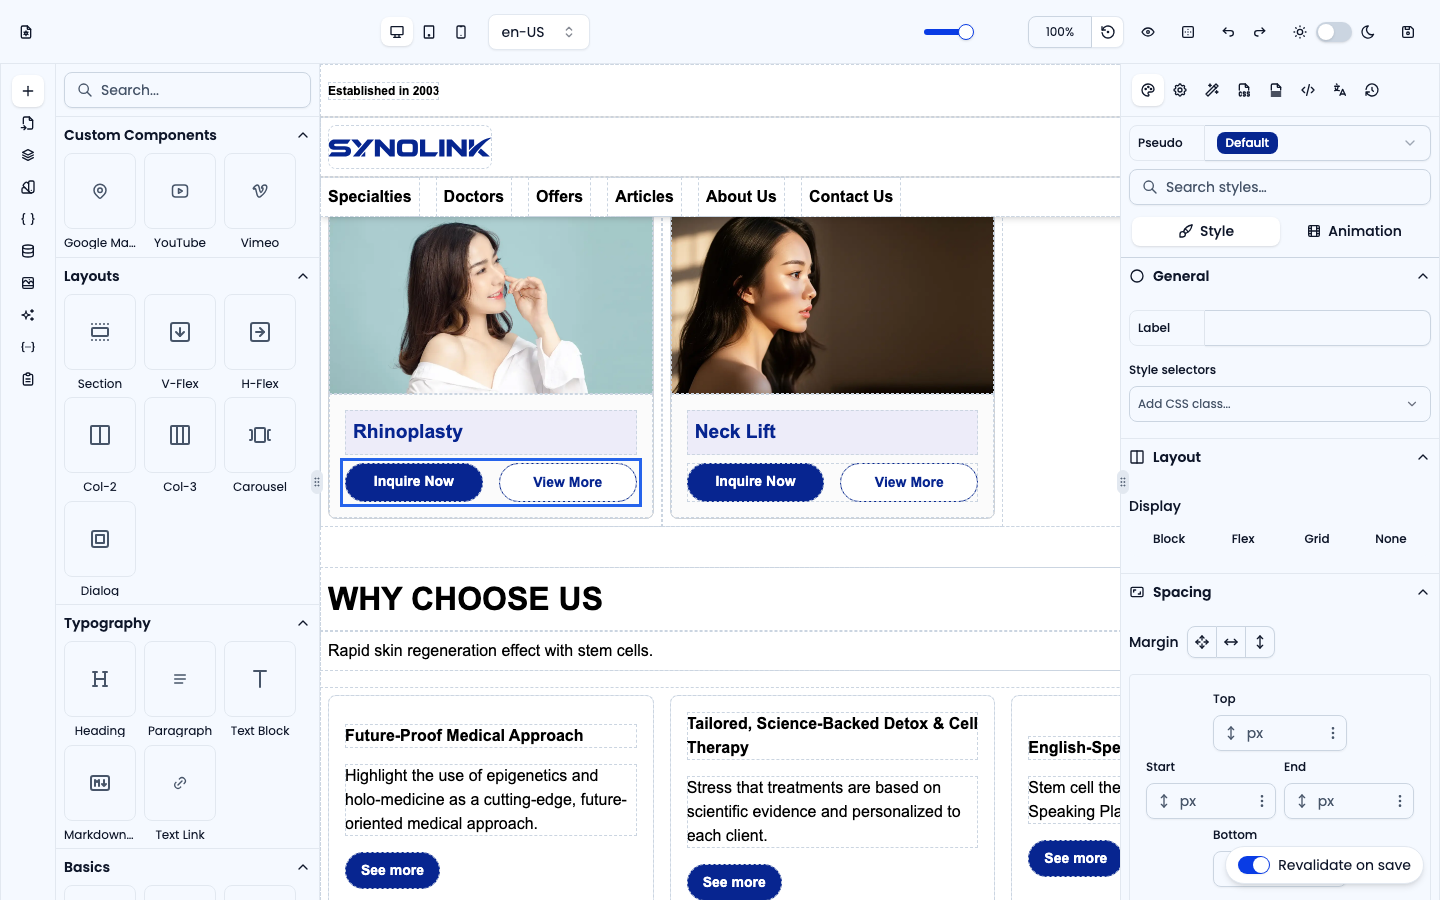This screenshot has height=900, width=1440.
Task: Click the redo arrow in top toolbar
Action: pyautogui.click(x=1260, y=32)
